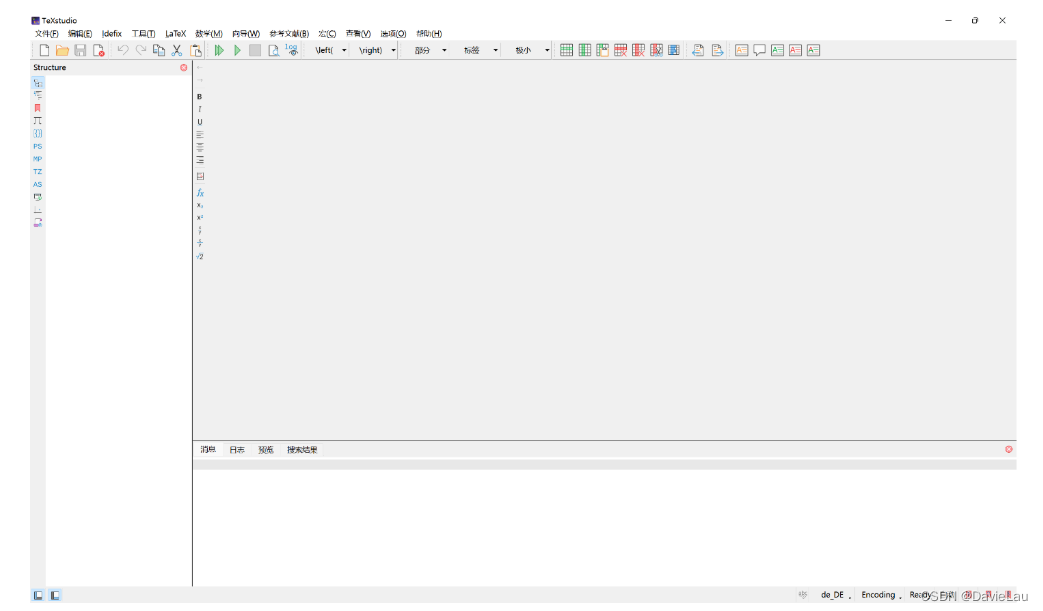This screenshot has width=1043, height=611.
Task: Click Encoding in the status bar
Action: (x=878, y=594)
